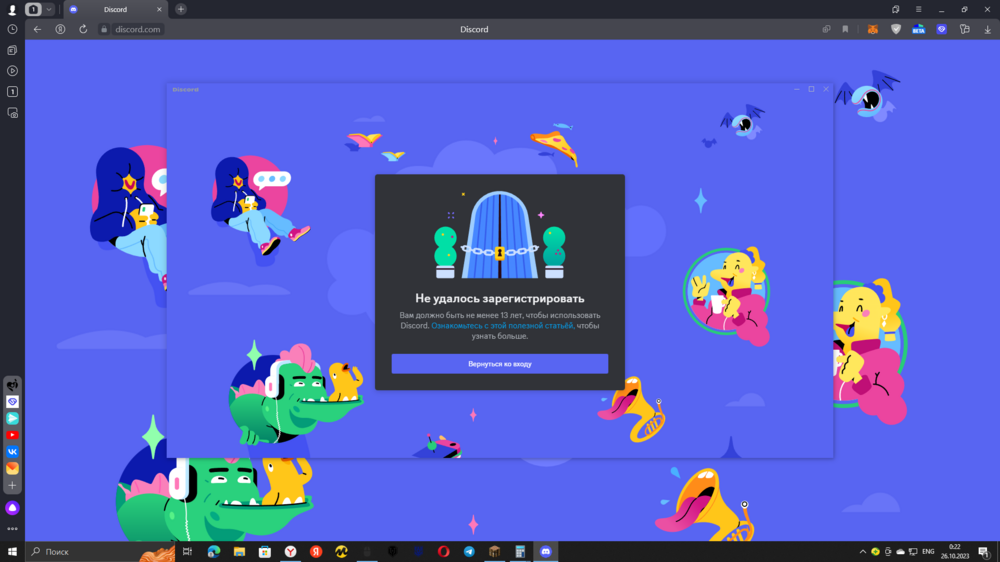Open the MetaMask fox extension
1000x562 pixels.
[x=872, y=29]
